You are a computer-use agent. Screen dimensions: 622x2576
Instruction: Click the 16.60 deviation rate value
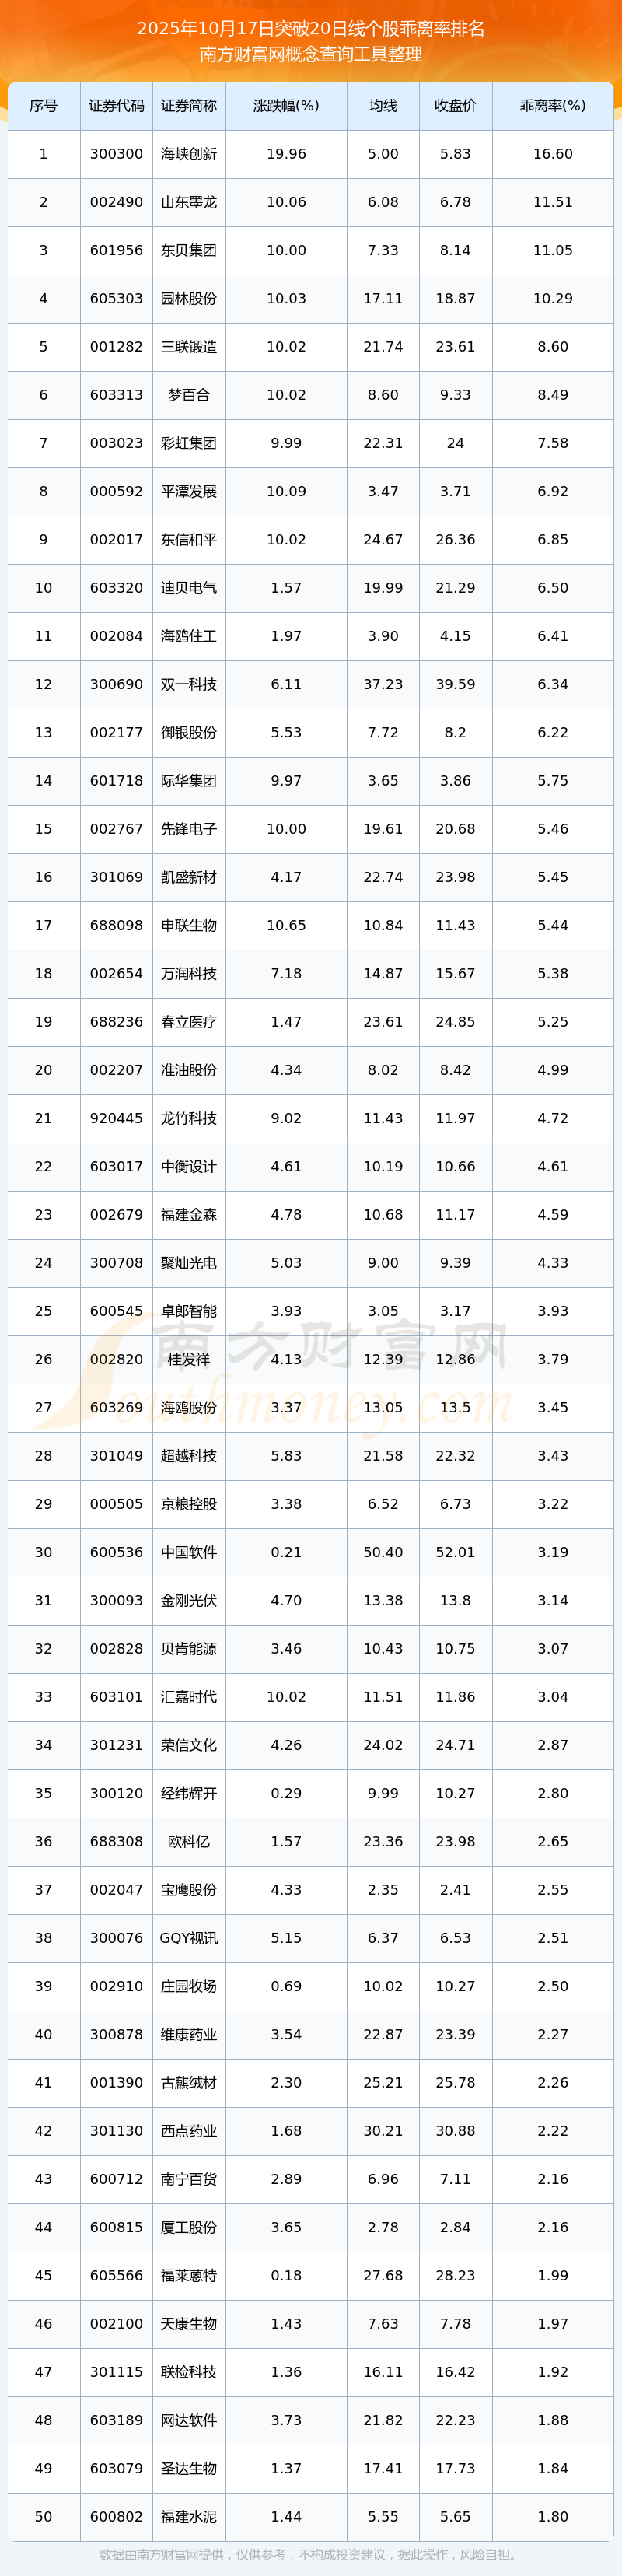point(553,154)
